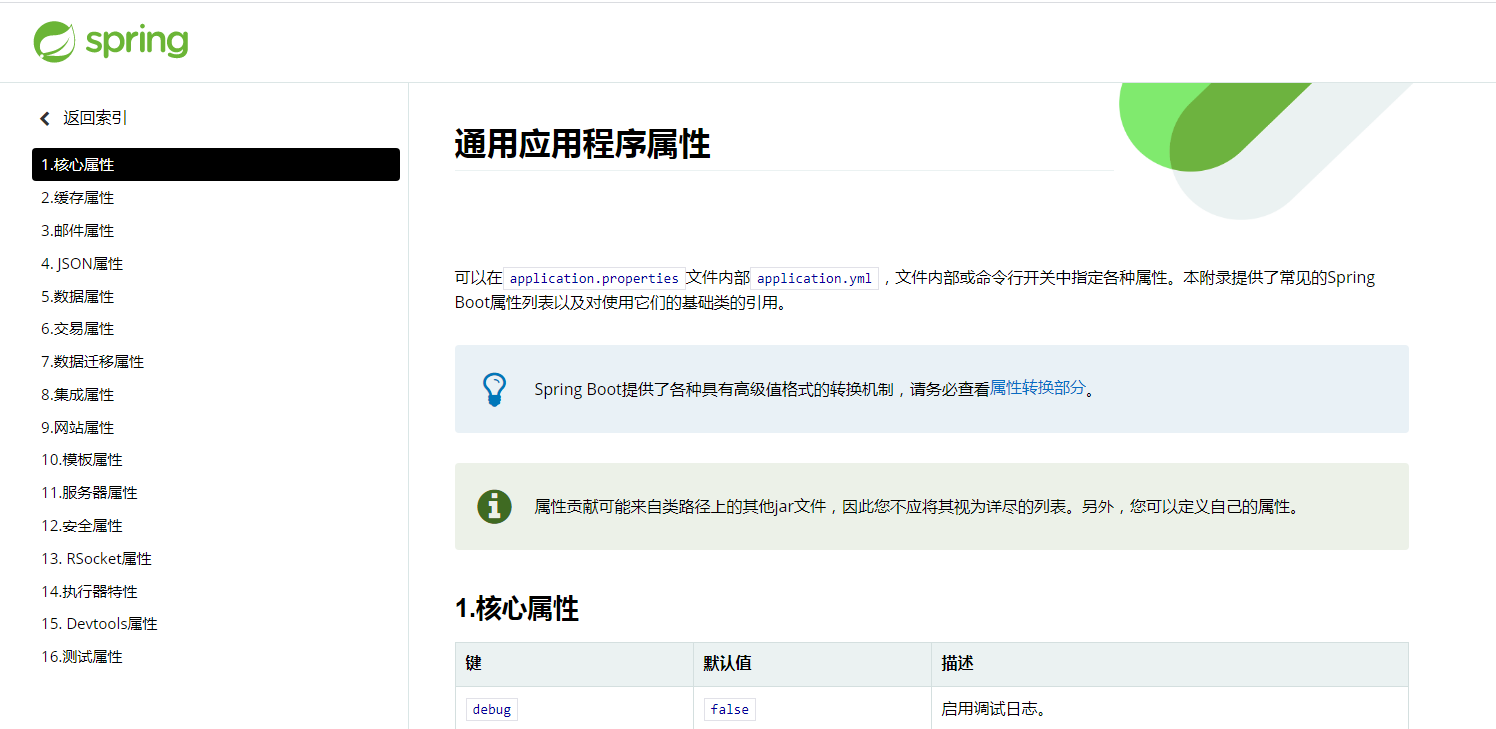Go to 8.集成属性

click(x=78, y=395)
